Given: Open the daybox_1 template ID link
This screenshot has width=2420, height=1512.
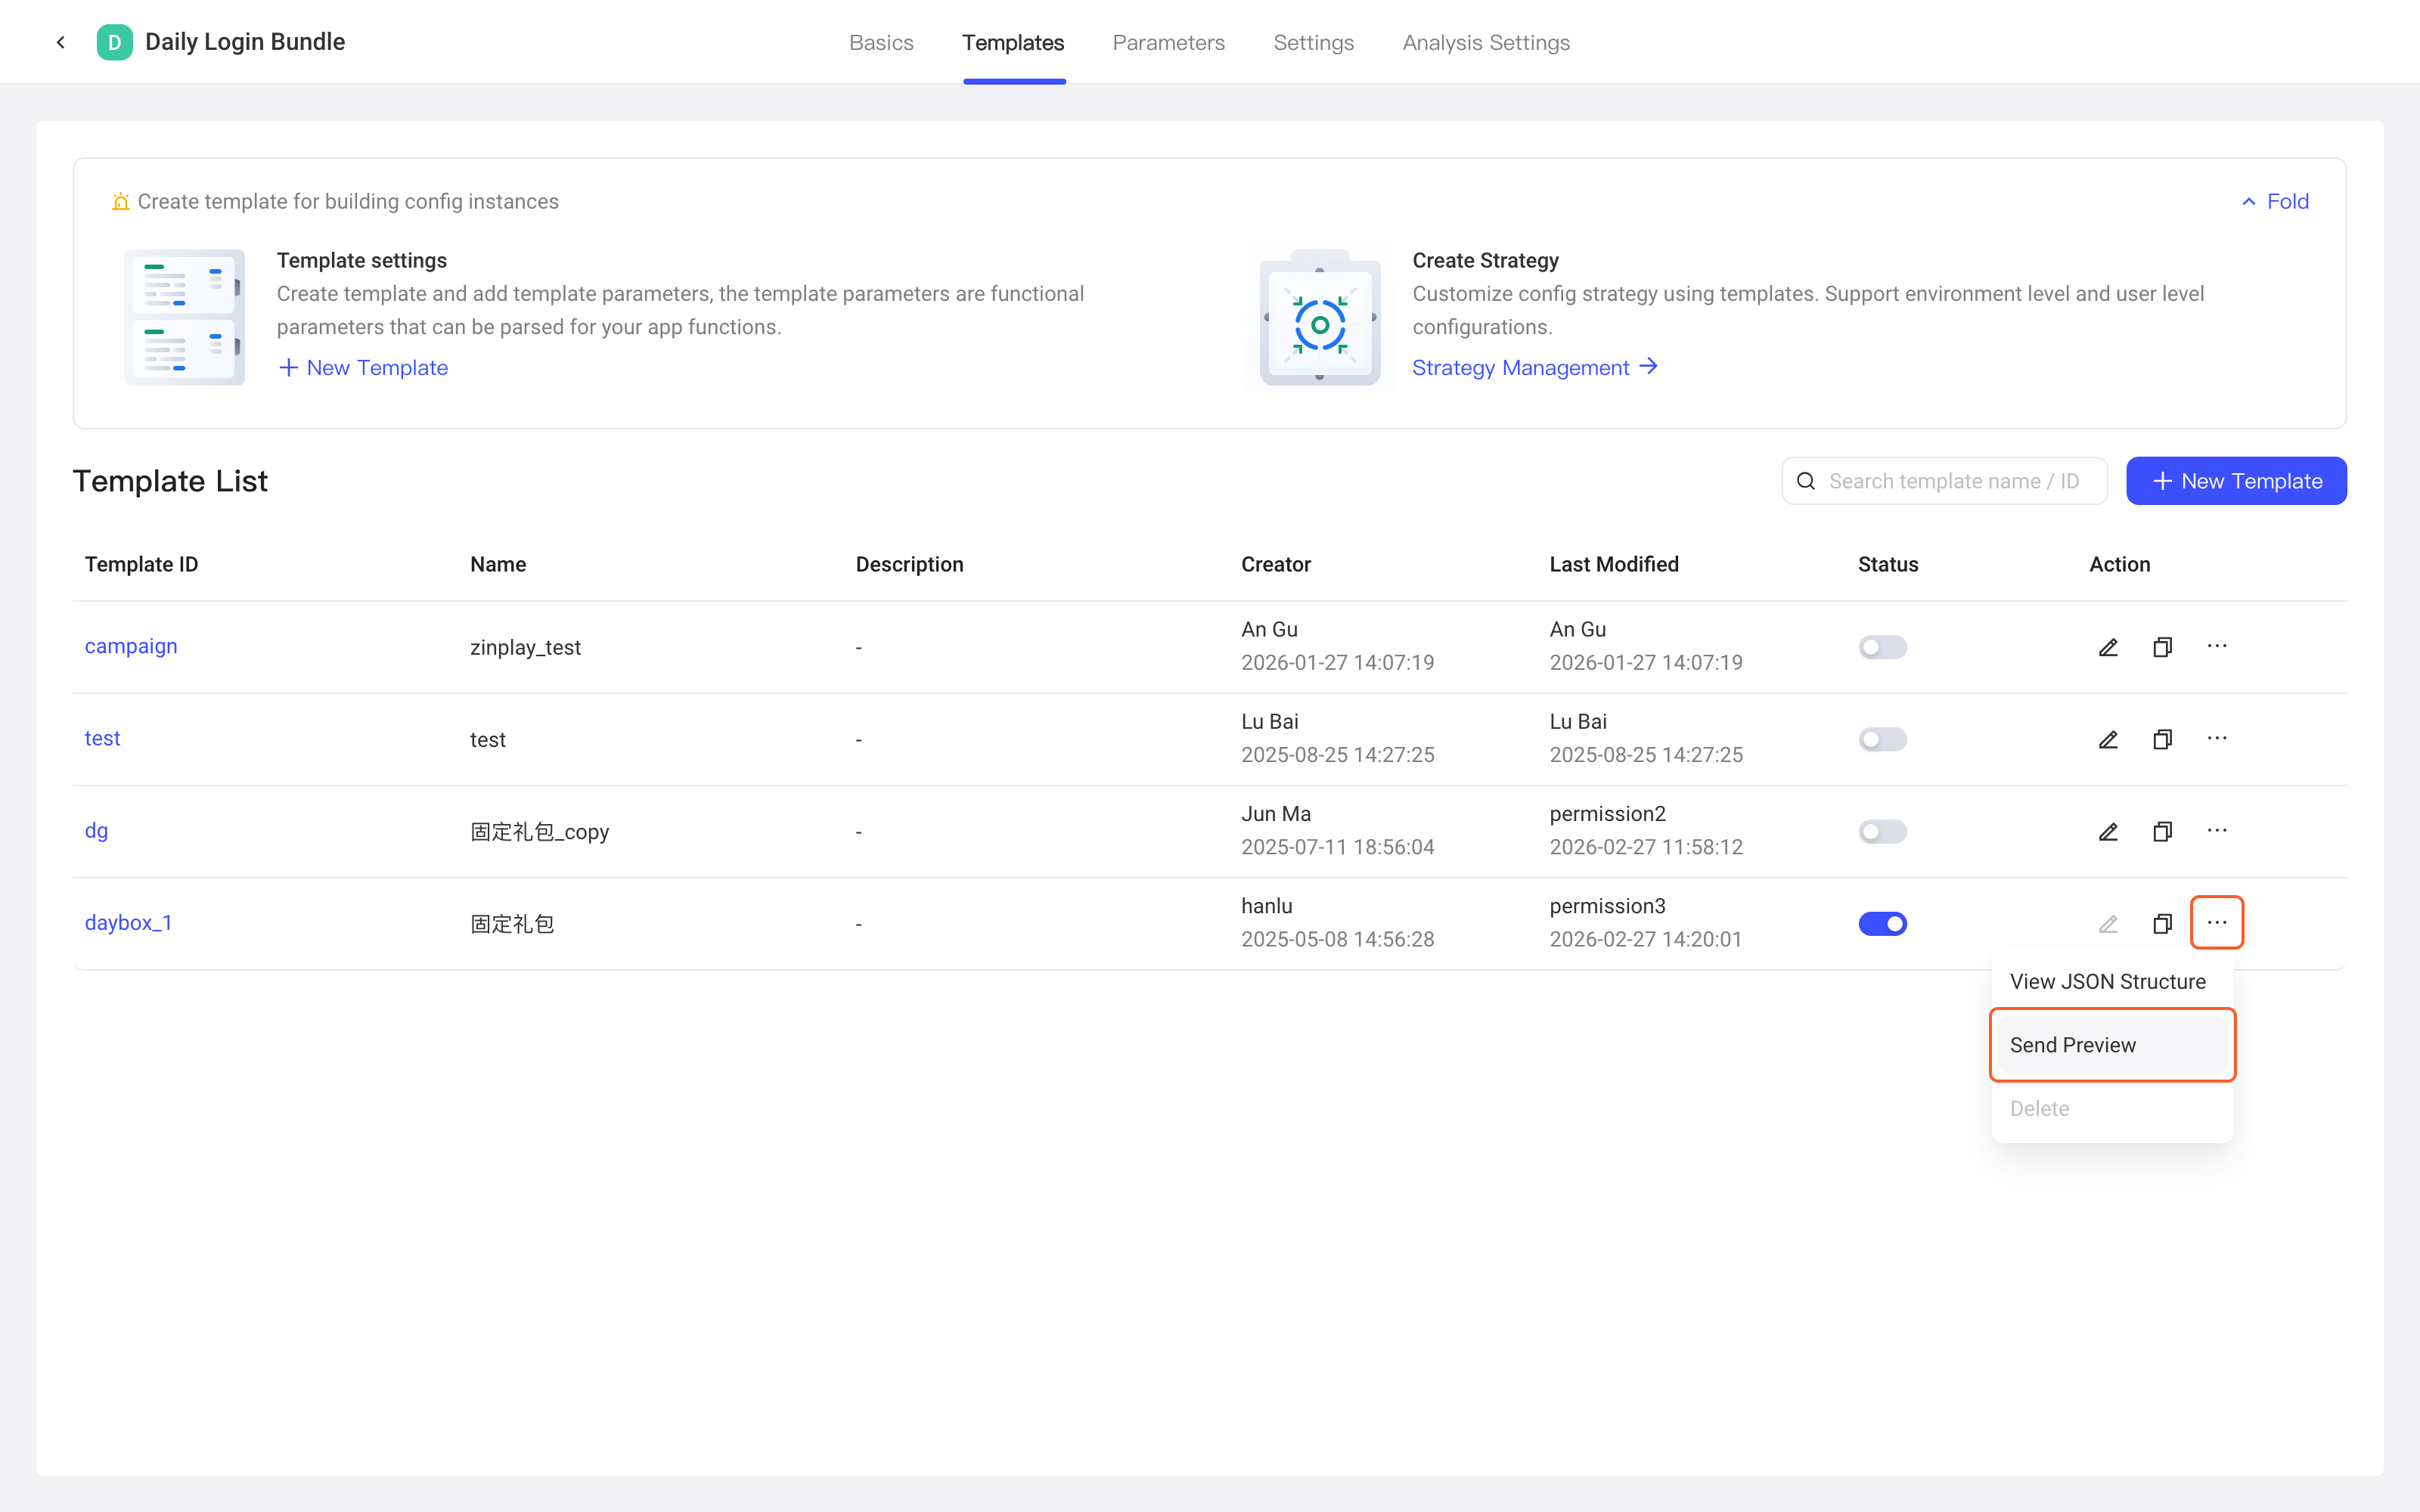Looking at the screenshot, I should coord(128,922).
